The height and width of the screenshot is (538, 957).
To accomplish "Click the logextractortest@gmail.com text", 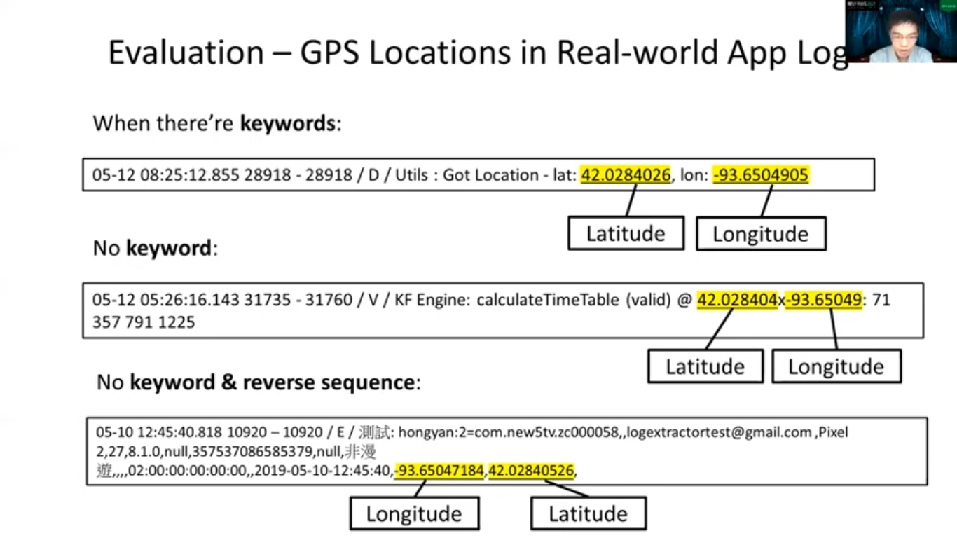I will [719, 432].
